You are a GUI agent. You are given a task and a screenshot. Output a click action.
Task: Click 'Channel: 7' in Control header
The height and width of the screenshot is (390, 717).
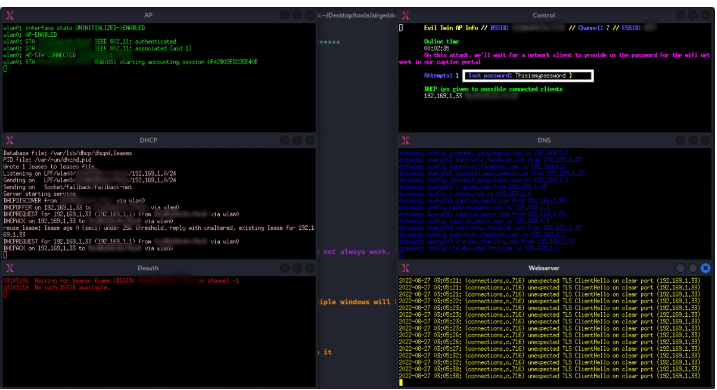pos(593,28)
